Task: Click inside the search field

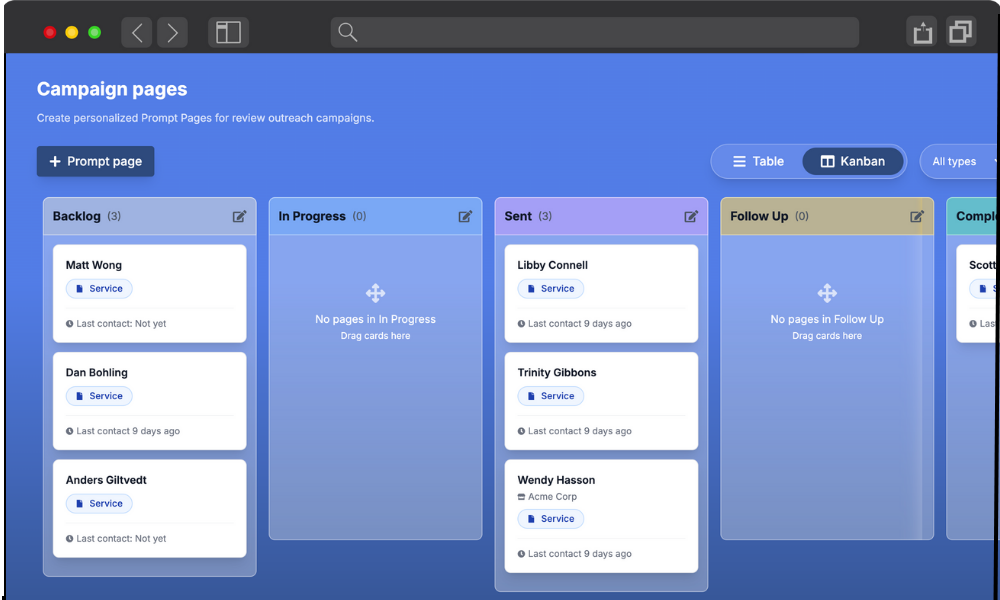Action: [594, 31]
